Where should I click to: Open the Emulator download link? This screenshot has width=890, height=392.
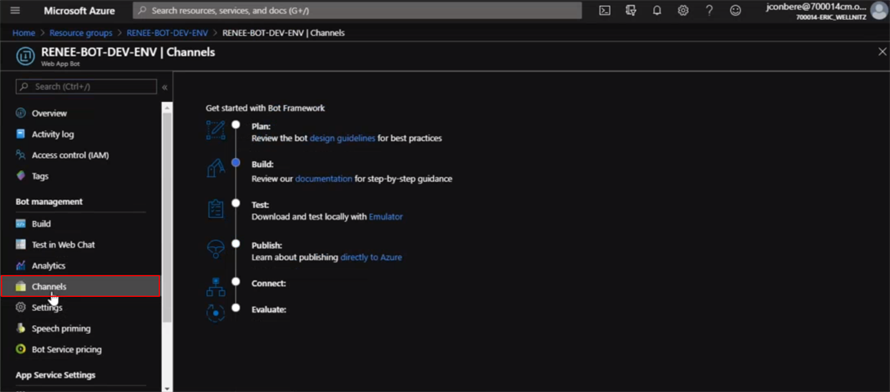[386, 217]
